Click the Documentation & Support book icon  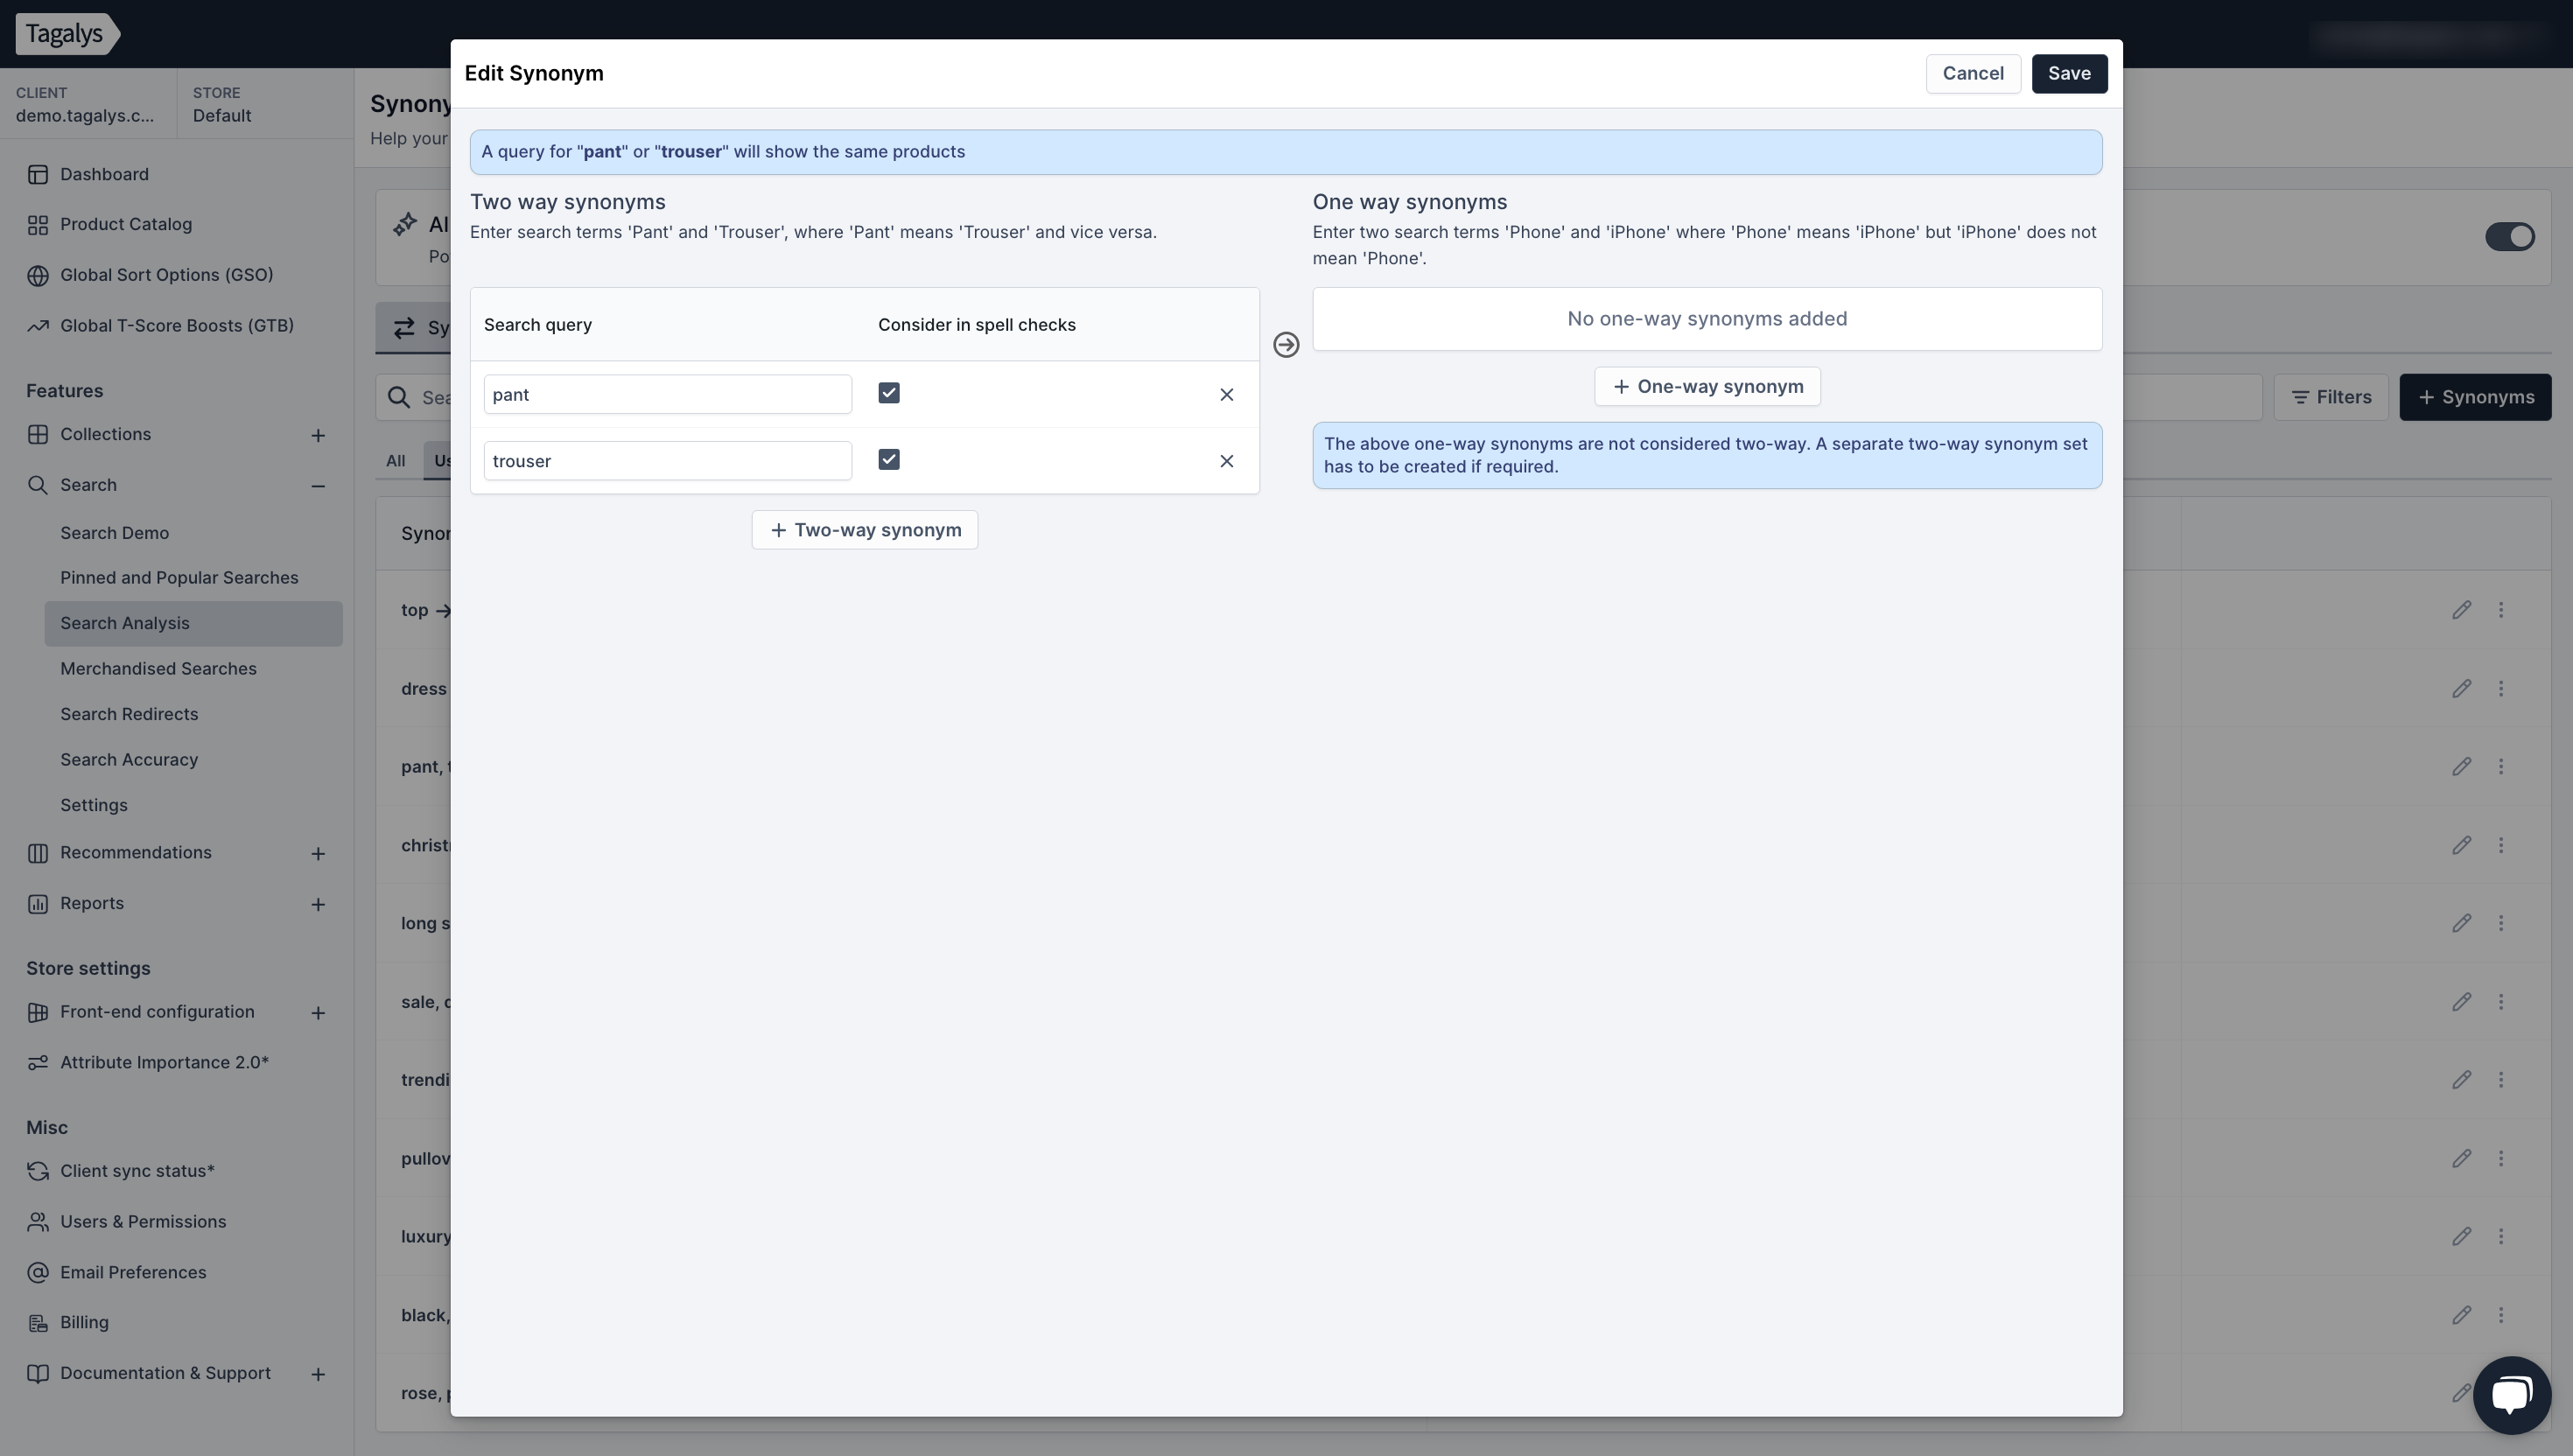coord(38,1373)
